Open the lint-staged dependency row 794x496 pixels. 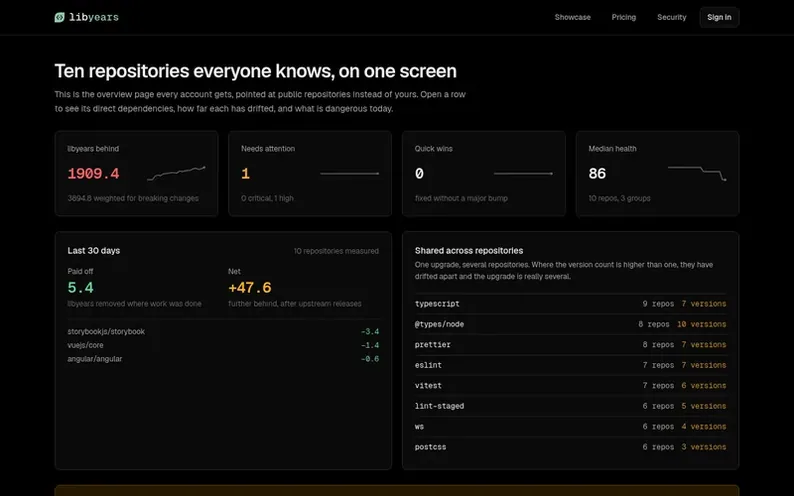570,406
